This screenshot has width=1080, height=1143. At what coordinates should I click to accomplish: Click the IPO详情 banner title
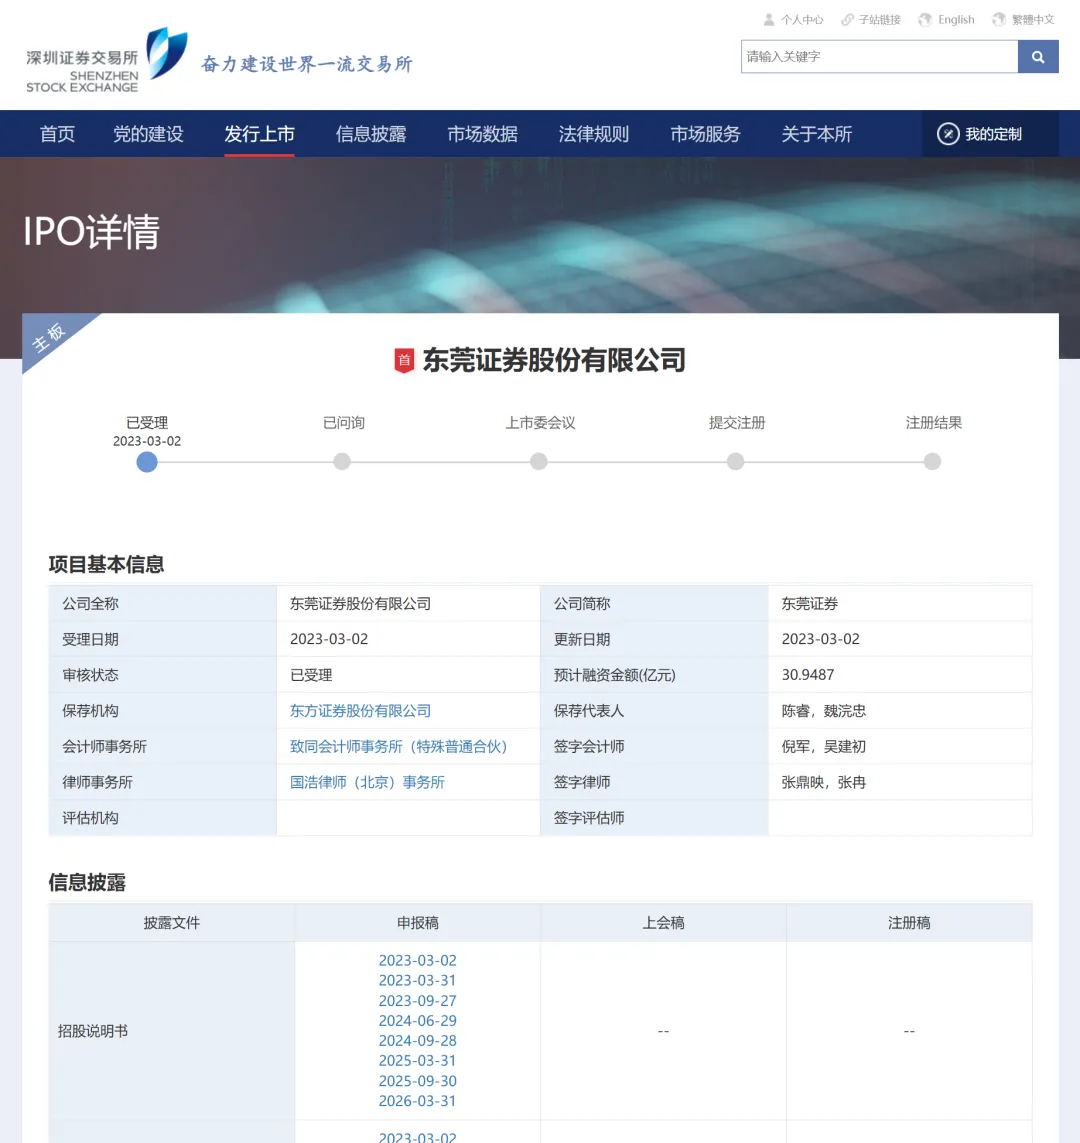(x=91, y=232)
